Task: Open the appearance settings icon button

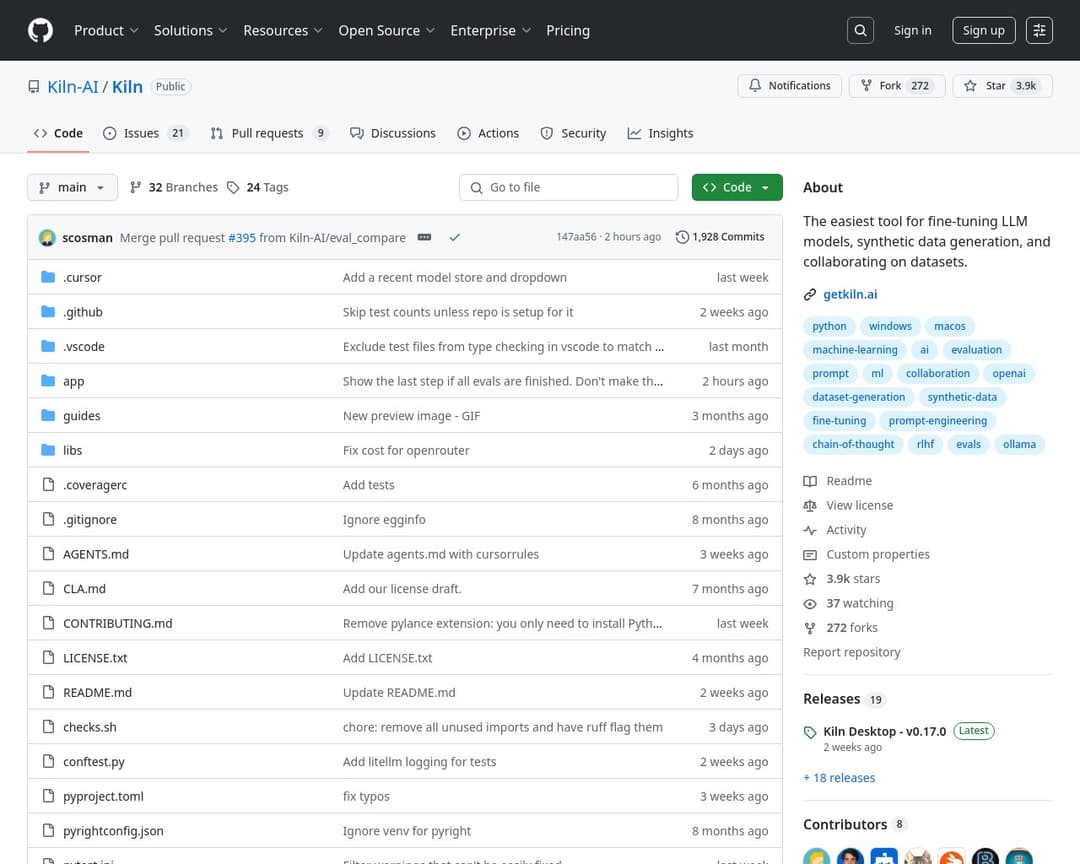Action: click(1039, 30)
